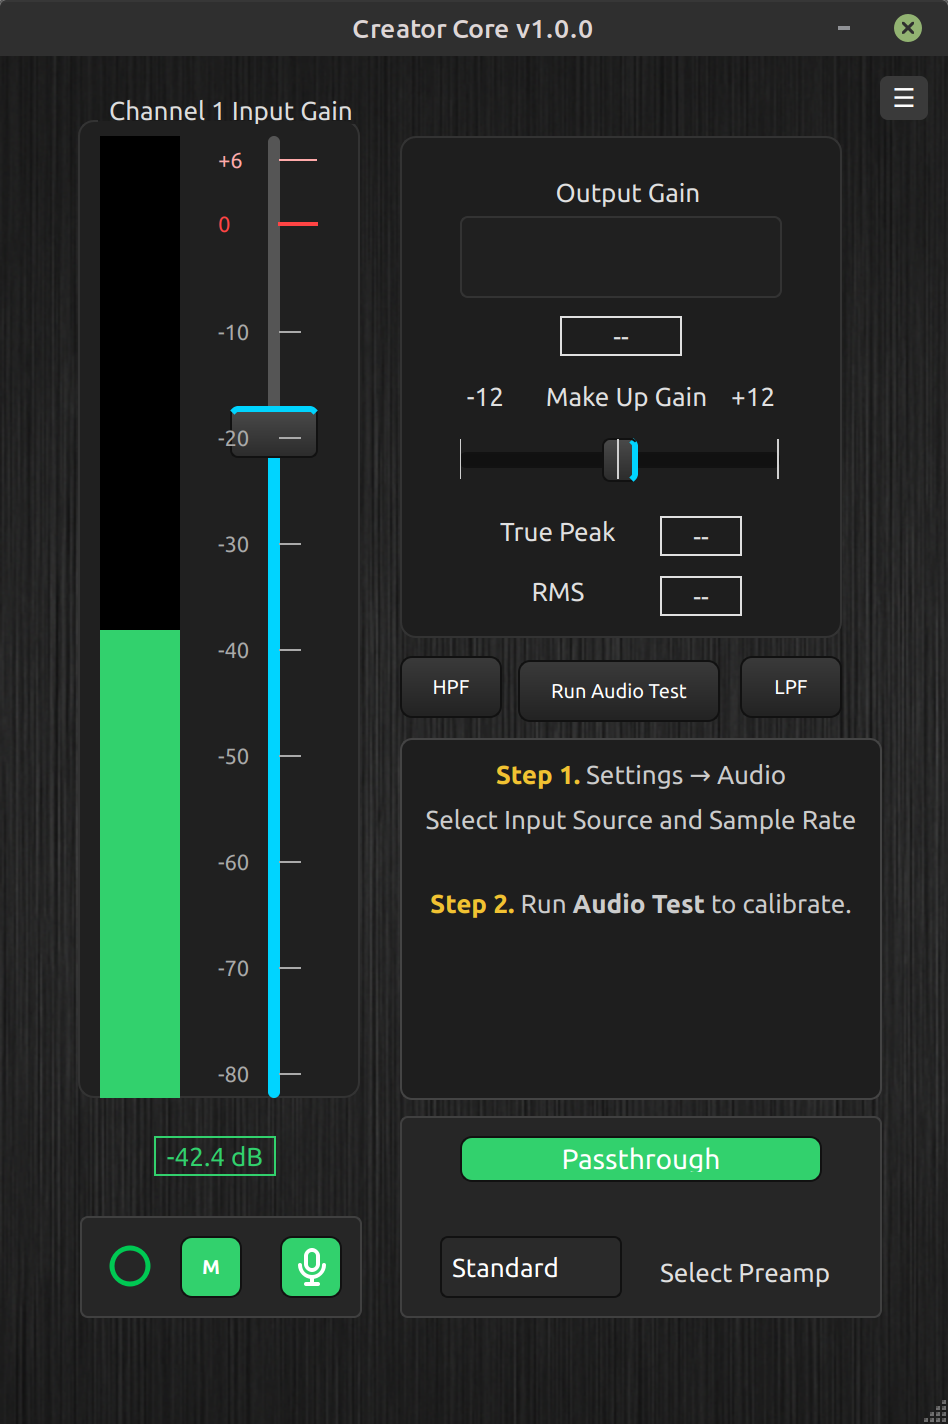
Task: Click the -30 mark on gain scale
Action: pos(233,544)
